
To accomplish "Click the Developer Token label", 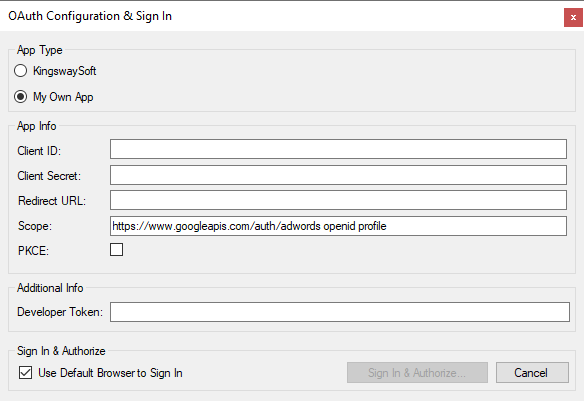I will click(60, 312).
